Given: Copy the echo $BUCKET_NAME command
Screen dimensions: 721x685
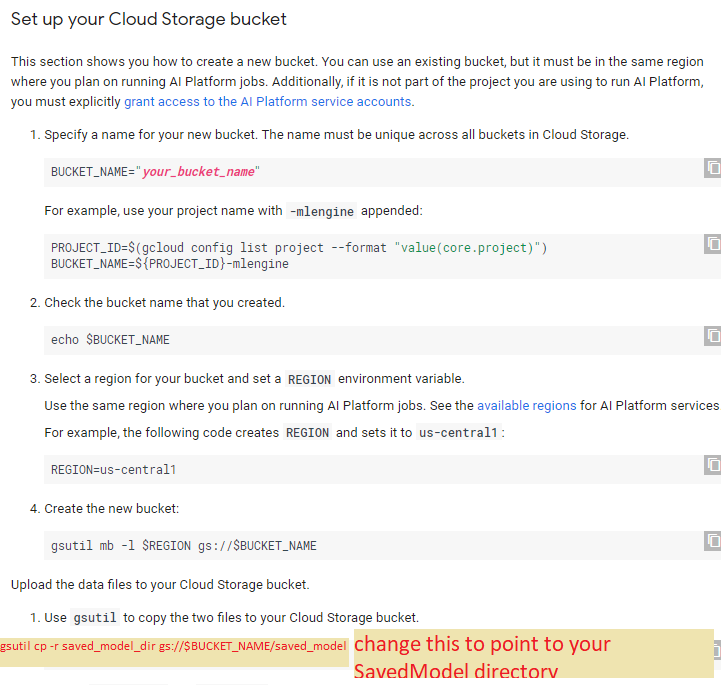Looking at the screenshot, I should pyautogui.click(x=712, y=335).
